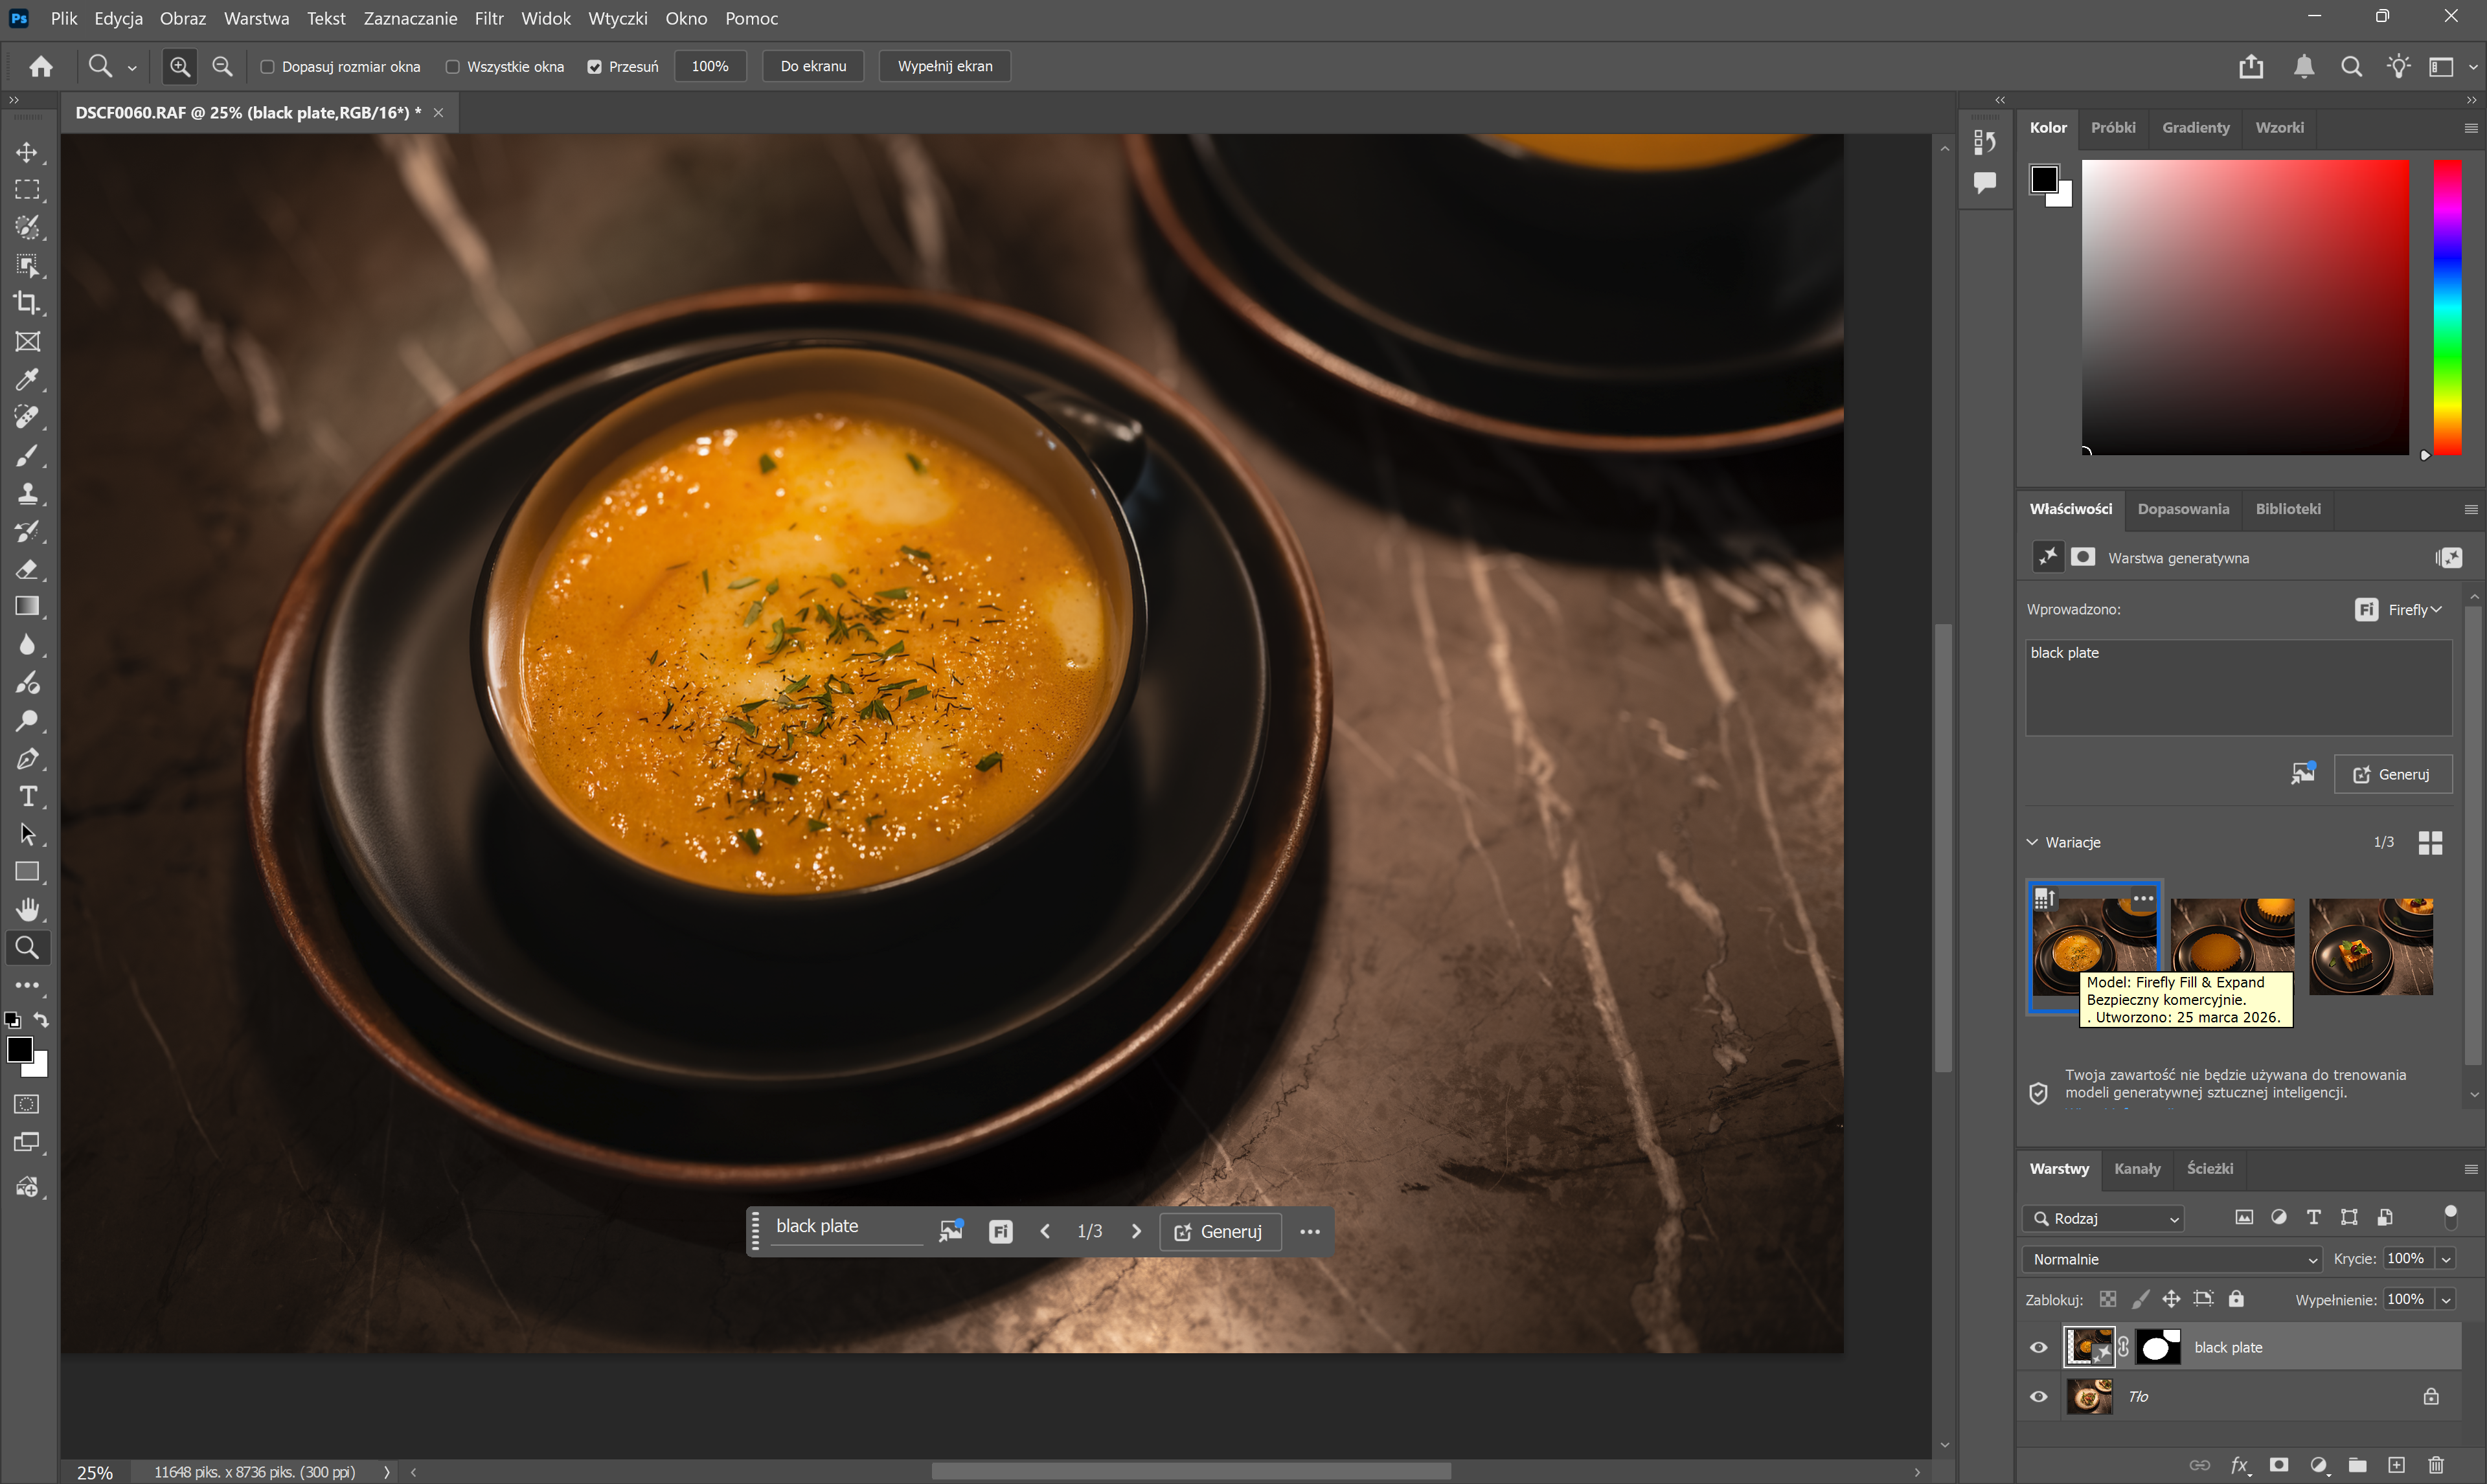The image size is (2487, 1484).
Task: Click the delete layer trash icon
Action: [2436, 1465]
